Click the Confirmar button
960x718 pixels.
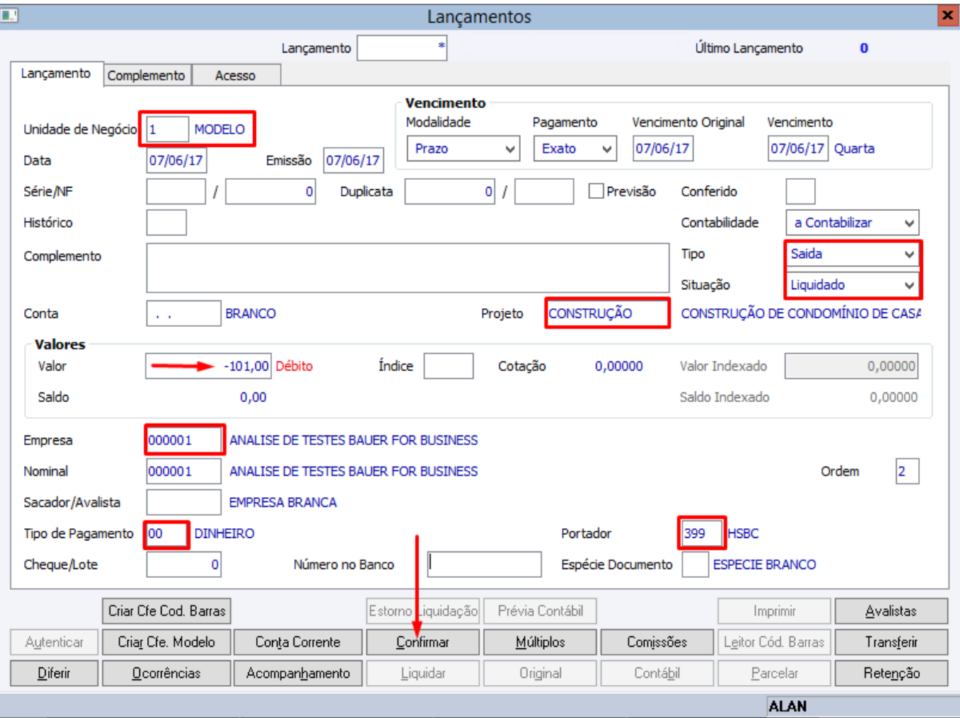pyautogui.click(x=422, y=642)
